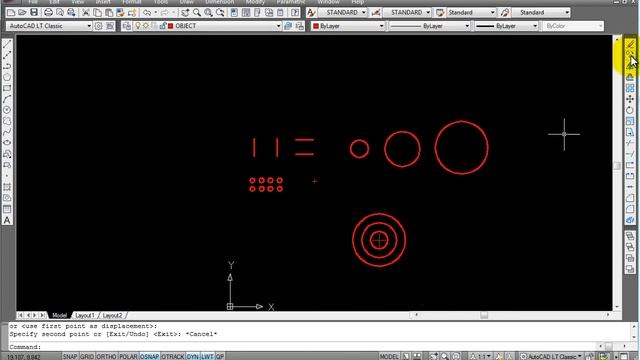The width and height of the screenshot is (640, 360).
Task: Click the next-tab arrow beside the Model tab
Action: (35, 316)
